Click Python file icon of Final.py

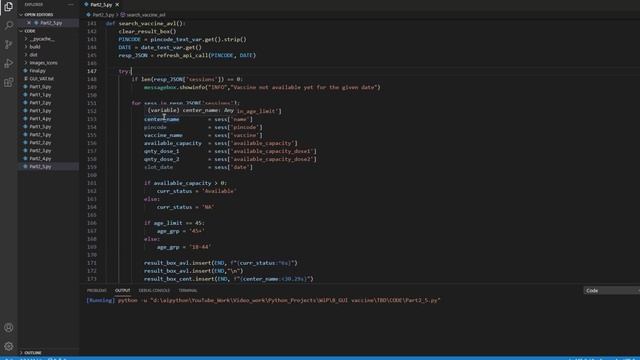25,71
